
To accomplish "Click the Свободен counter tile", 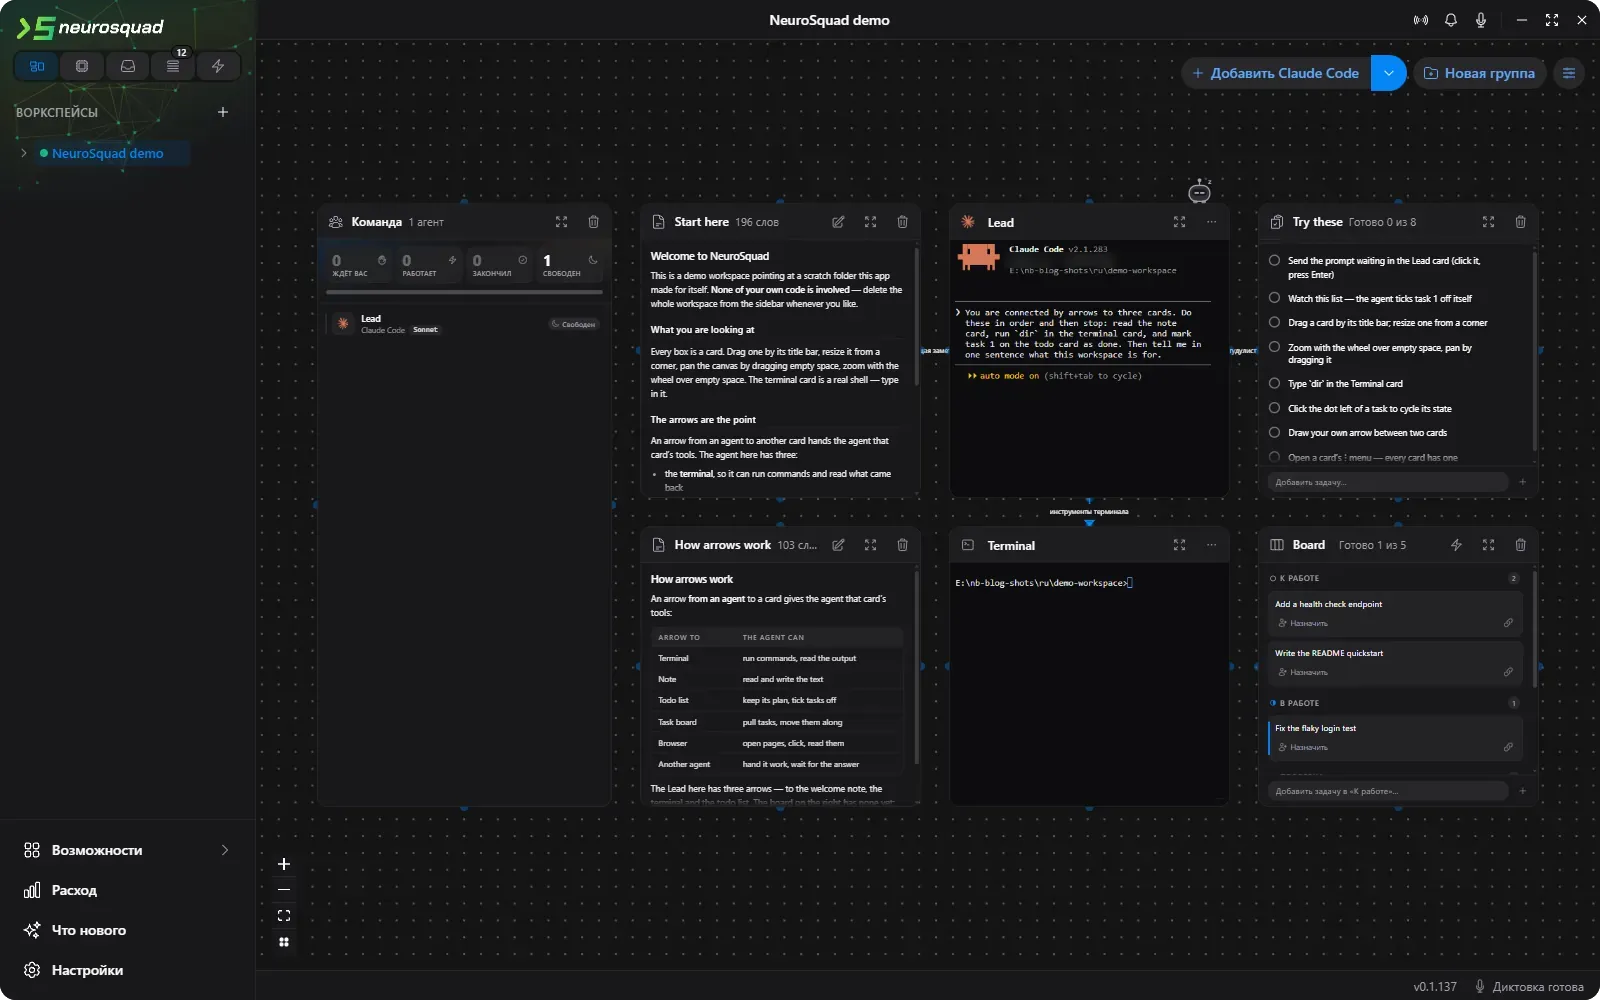I will (568, 265).
